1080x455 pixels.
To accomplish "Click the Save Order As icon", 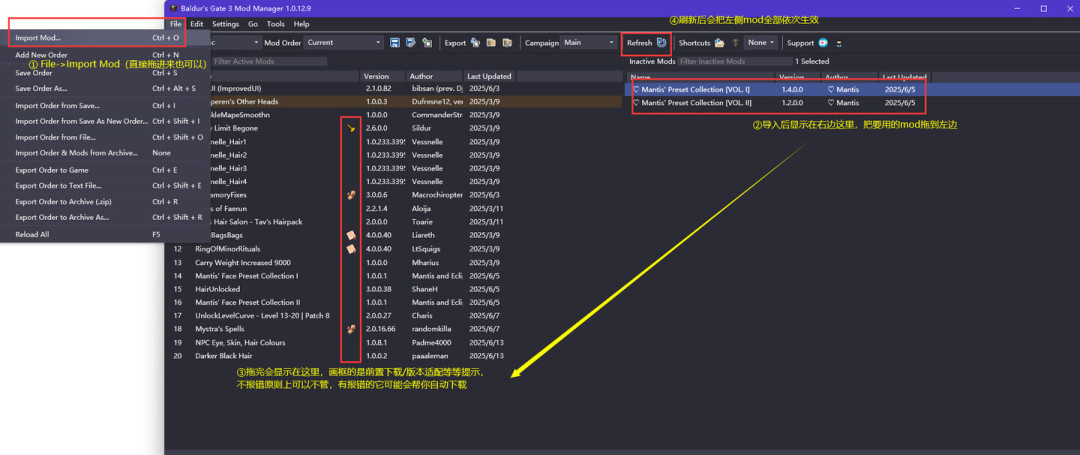I will click(x=411, y=43).
